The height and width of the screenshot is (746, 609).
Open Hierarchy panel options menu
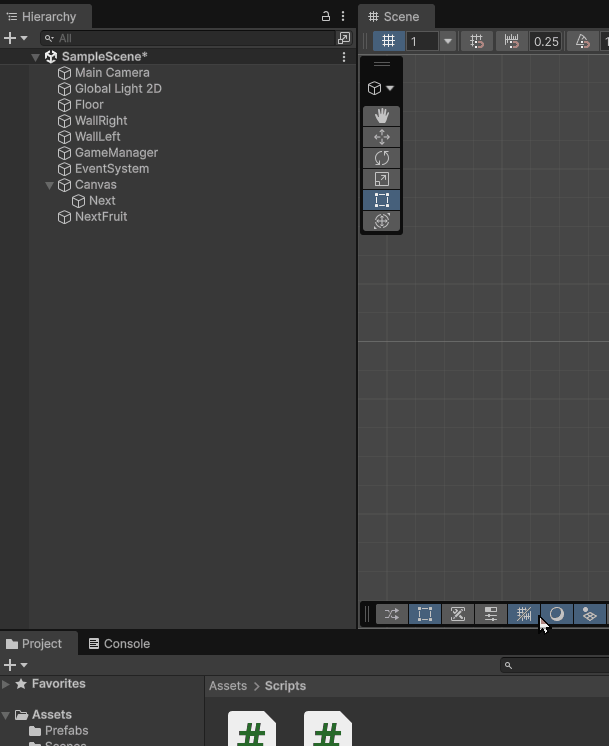coord(343,16)
